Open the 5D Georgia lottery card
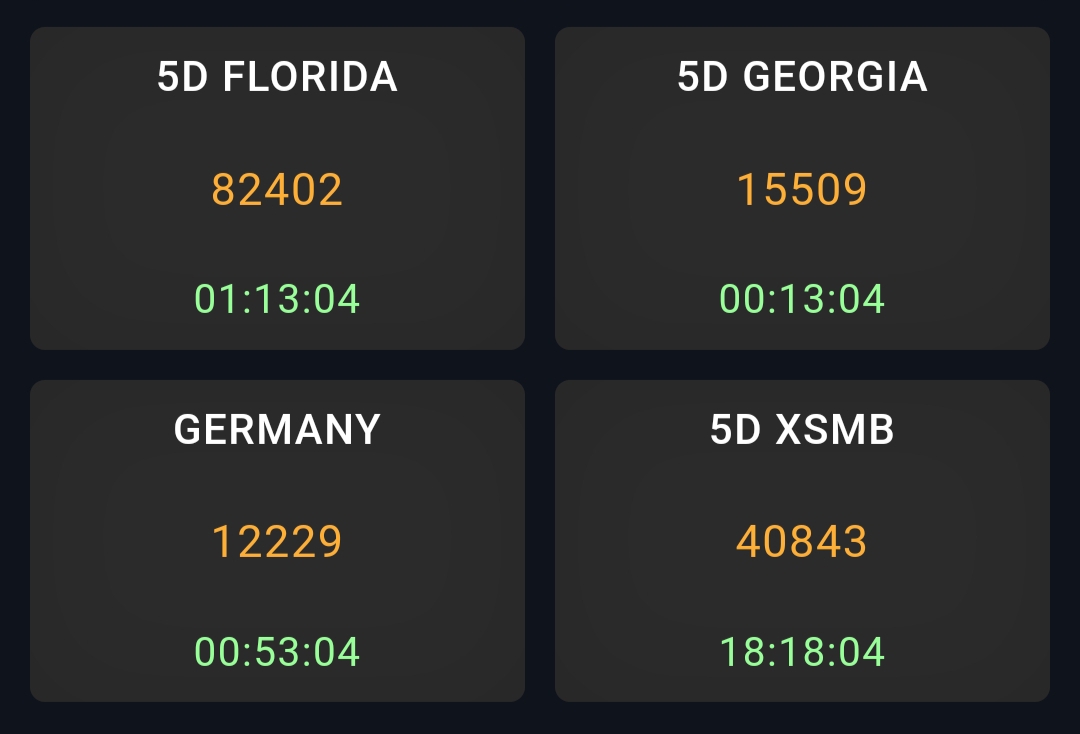Screen dimensions: 1080x734 pyautogui.click(x=802, y=240)
